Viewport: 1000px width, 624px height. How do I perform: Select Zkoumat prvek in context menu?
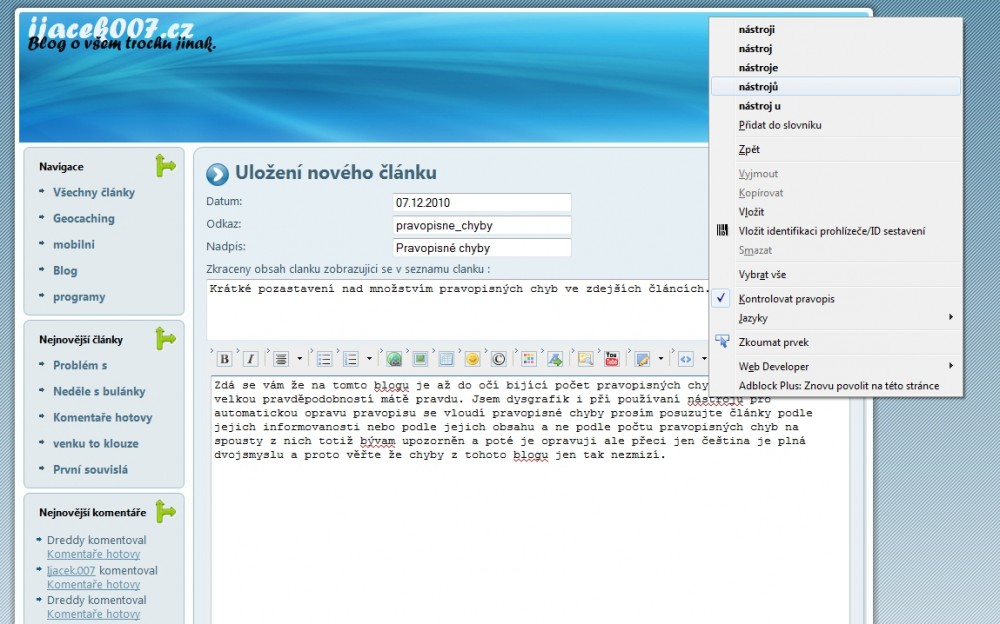773,343
